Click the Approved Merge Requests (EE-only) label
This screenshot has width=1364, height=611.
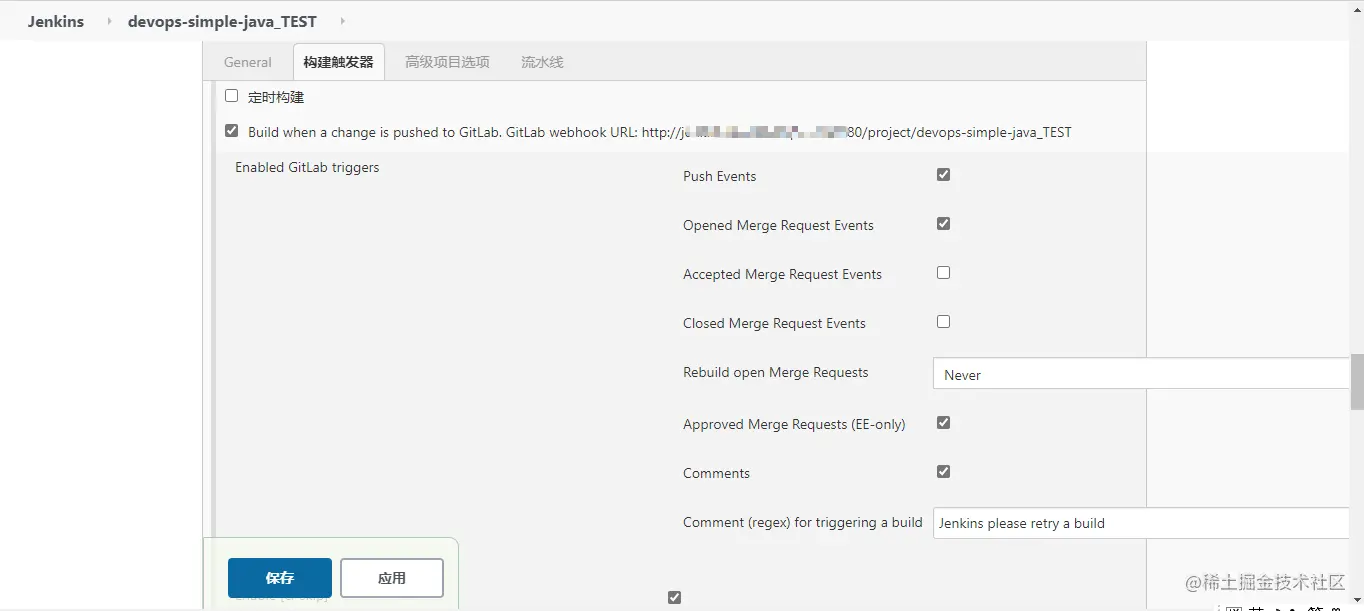[x=794, y=424]
